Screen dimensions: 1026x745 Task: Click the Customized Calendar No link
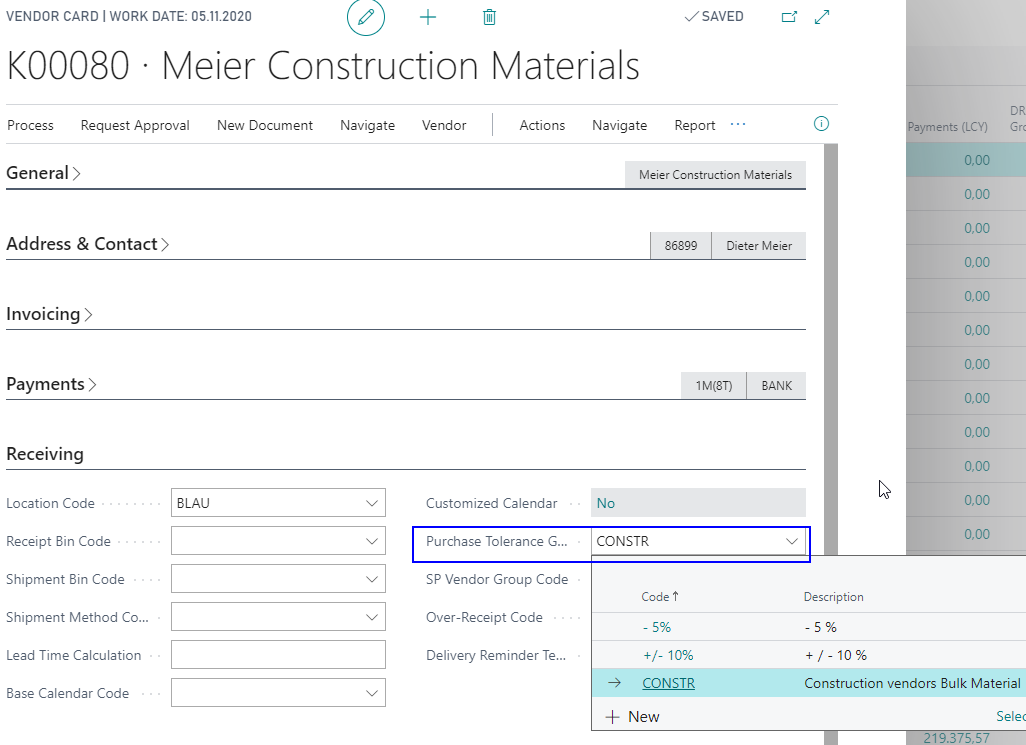pos(605,503)
